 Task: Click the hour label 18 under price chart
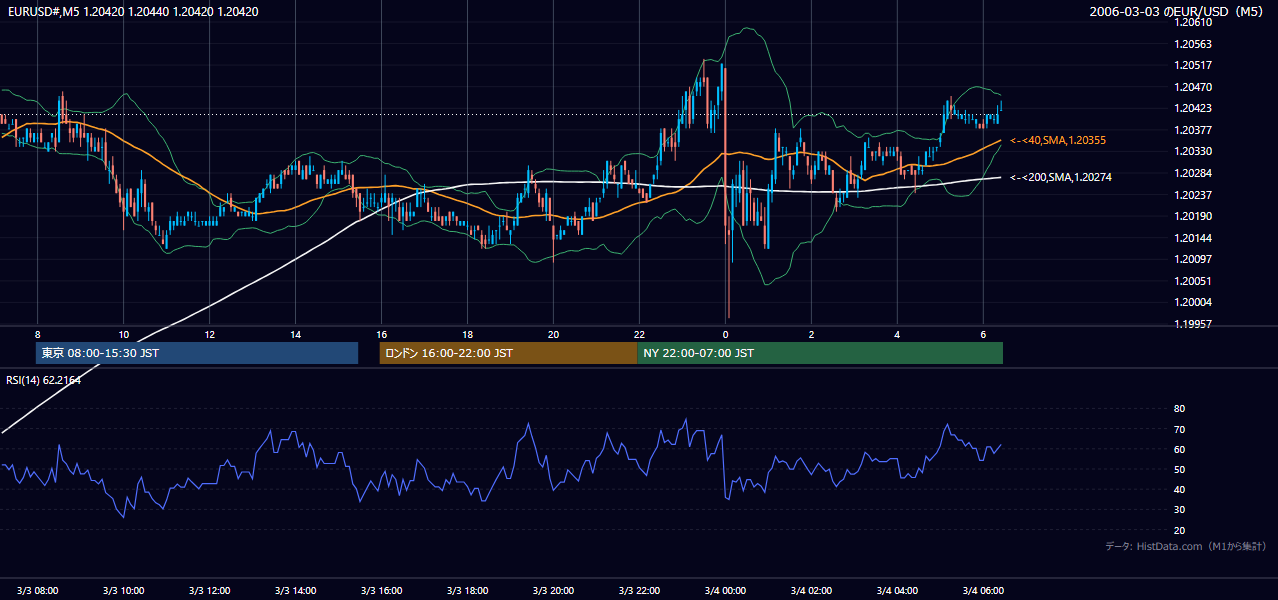coord(467,334)
